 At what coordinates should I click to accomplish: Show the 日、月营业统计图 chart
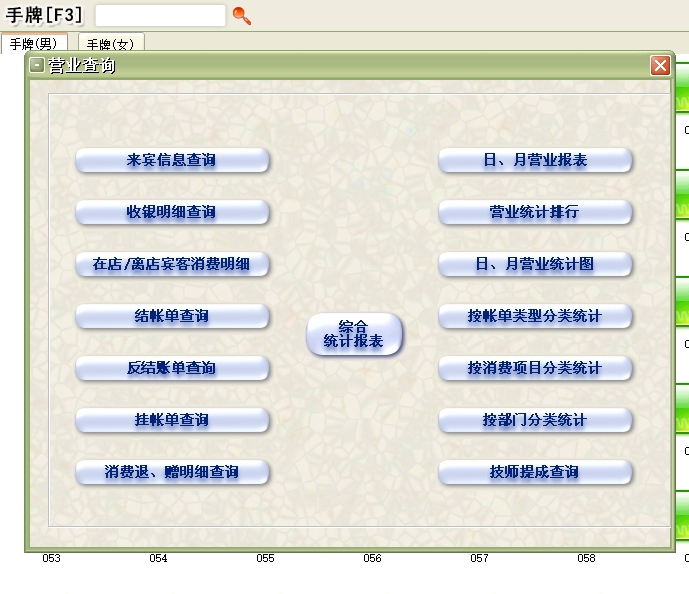tap(535, 264)
